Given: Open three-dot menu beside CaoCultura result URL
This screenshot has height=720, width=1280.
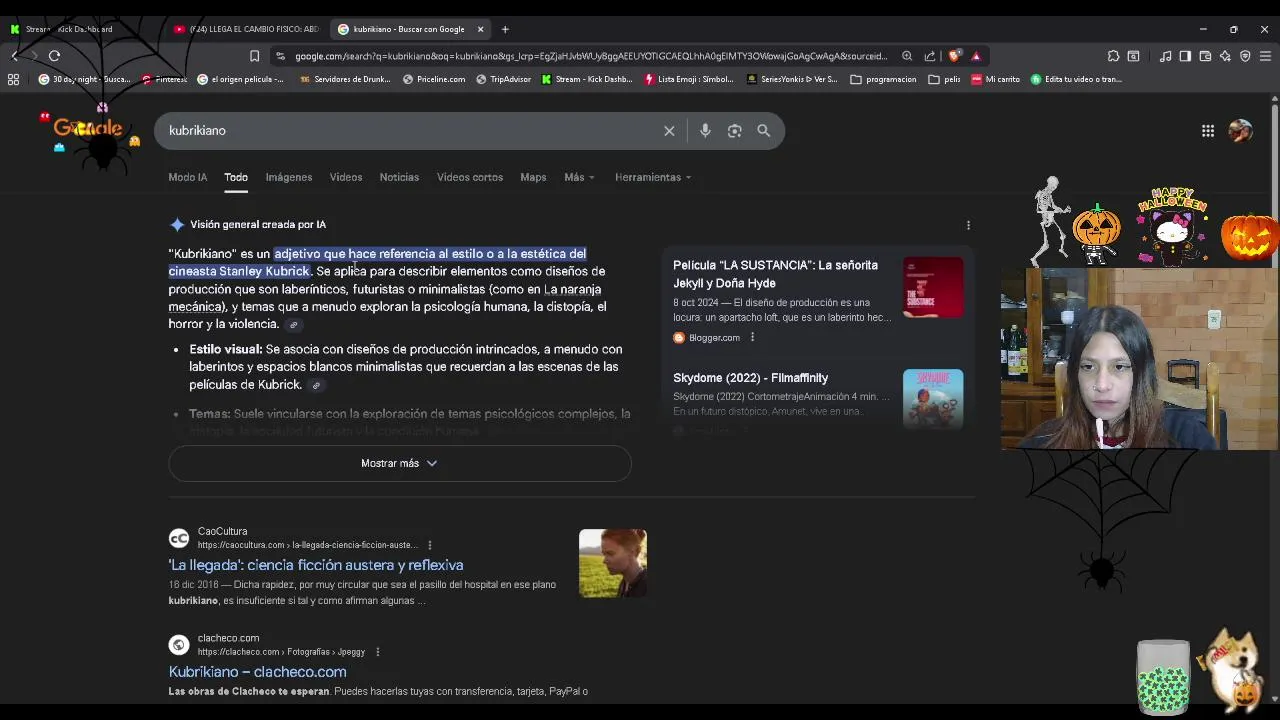Looking at the screenshot, I should click(430, 545).
